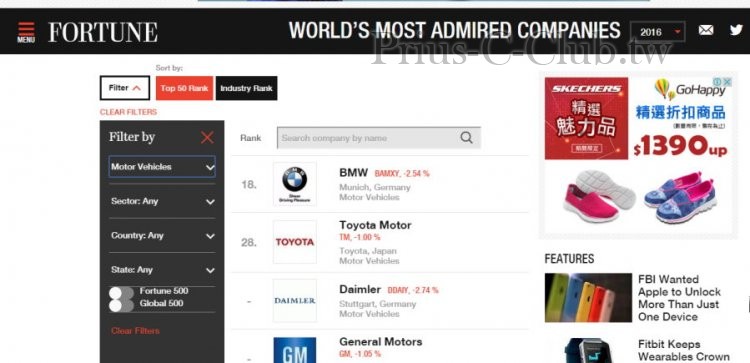Expand the Sector: Any dropdown
The height and width of the screenshot is (363, 750).
click(x=162, y=201)
